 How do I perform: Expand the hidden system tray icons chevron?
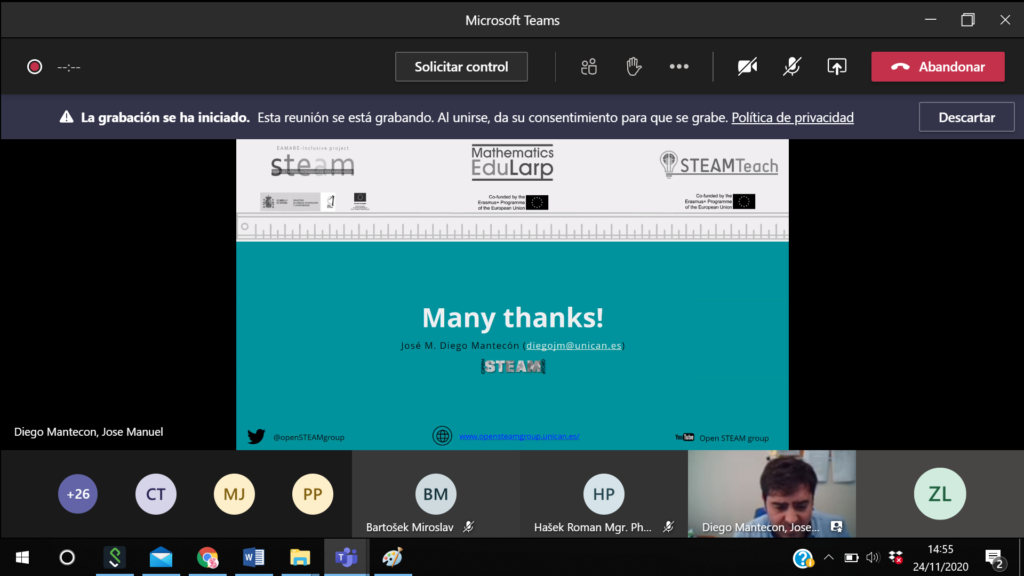pyautogui.click(x=829, y=558)
